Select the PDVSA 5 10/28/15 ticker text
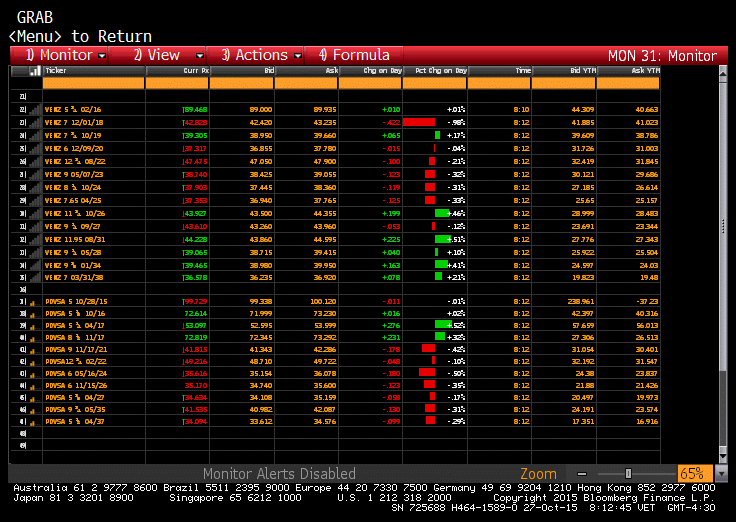Image resolution: width=736 pixels, height=522 pixels. 78,302
